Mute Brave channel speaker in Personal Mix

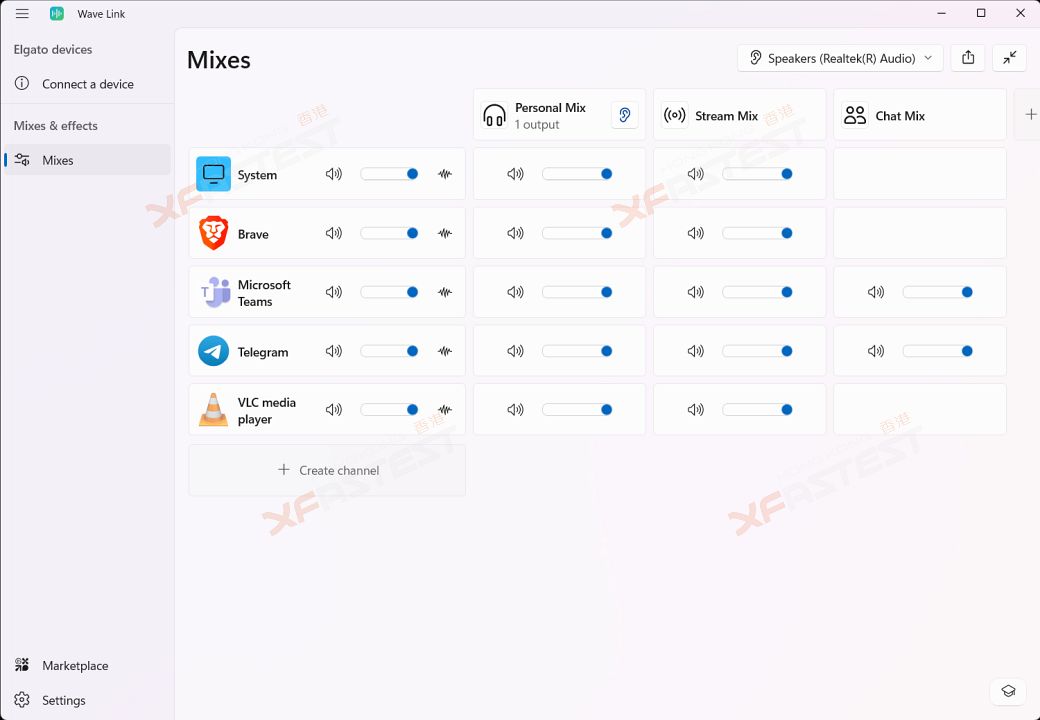point(515,233)
